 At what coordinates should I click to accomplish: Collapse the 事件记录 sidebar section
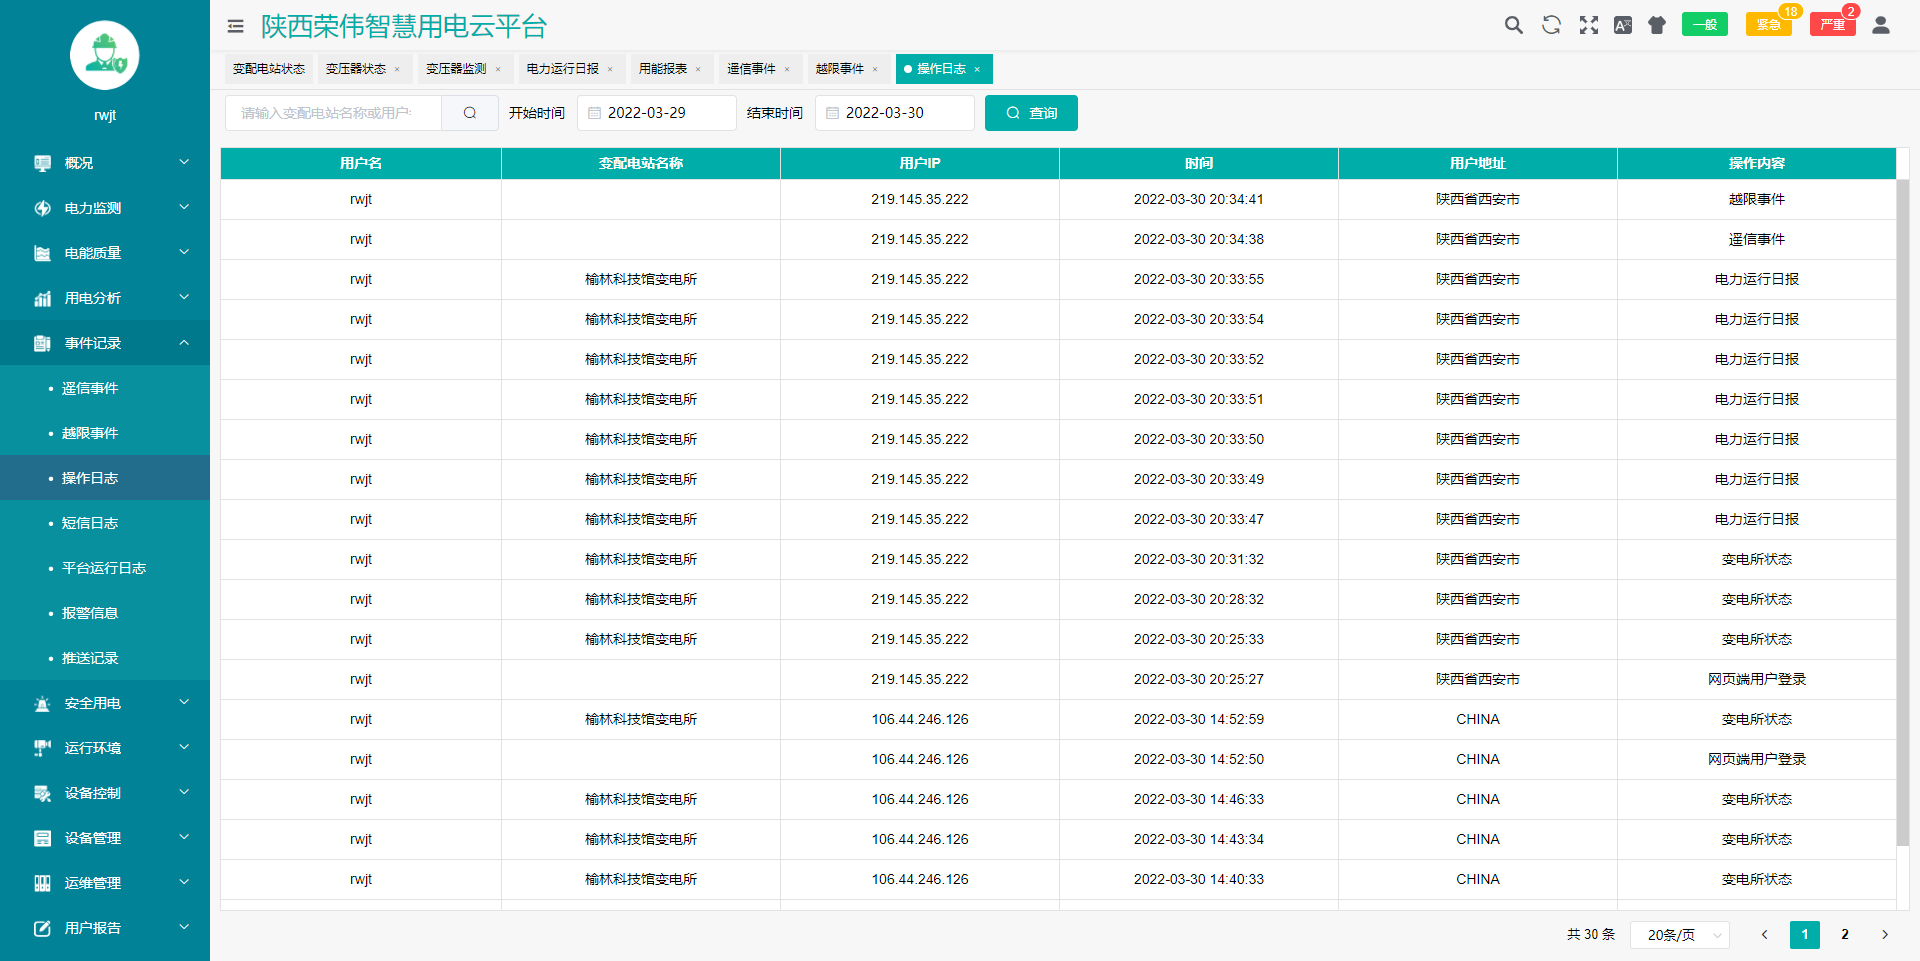(105, 343)
